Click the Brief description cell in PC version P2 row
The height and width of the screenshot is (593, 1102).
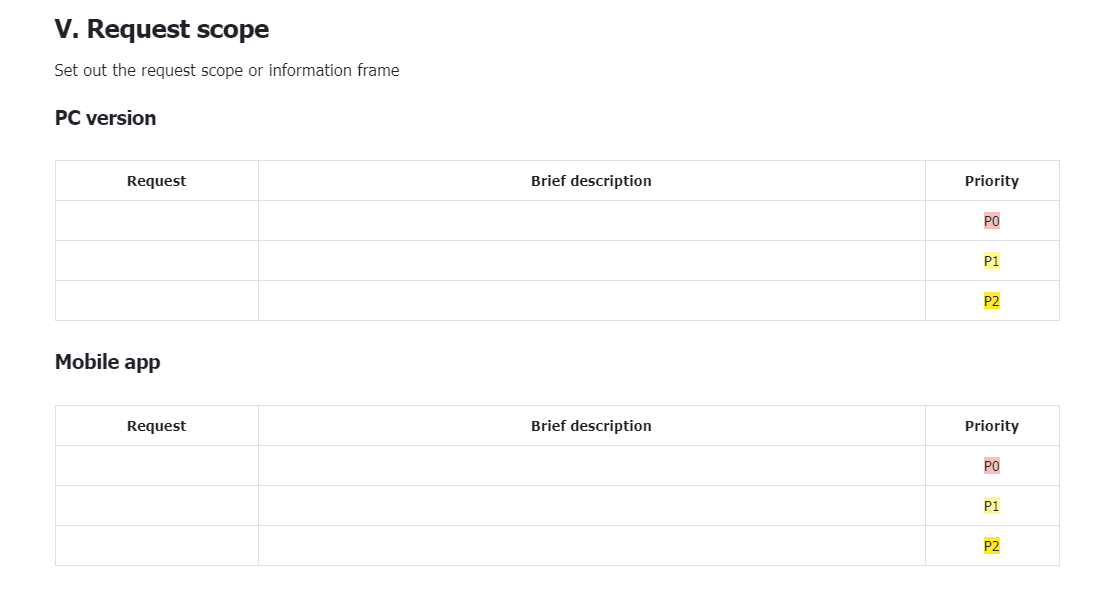pos(592,301)
